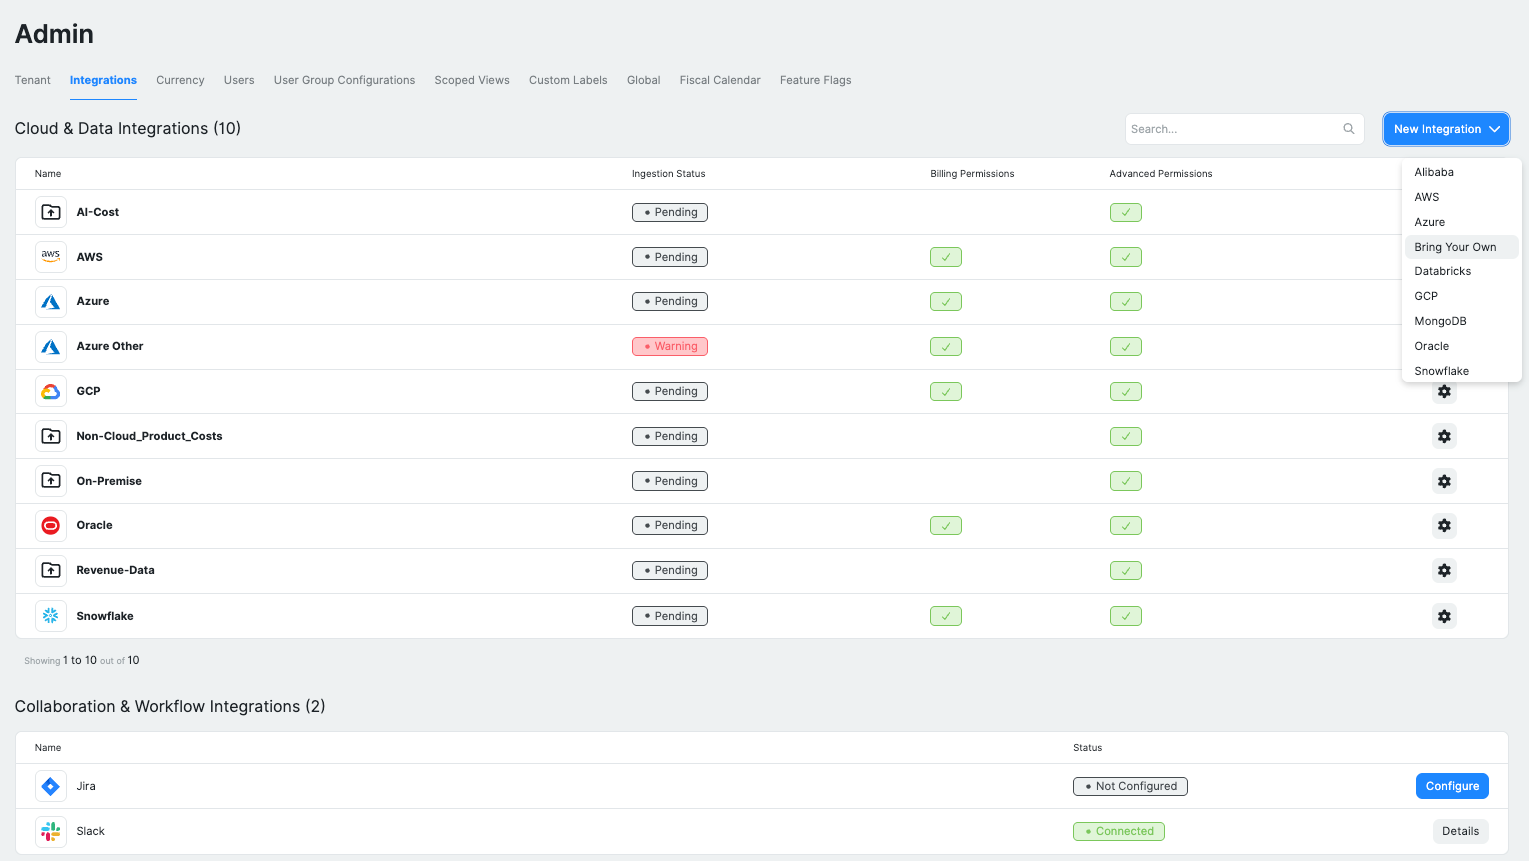
Task: Open settings gear for the GCP row
Action: tap(1444, 391)
